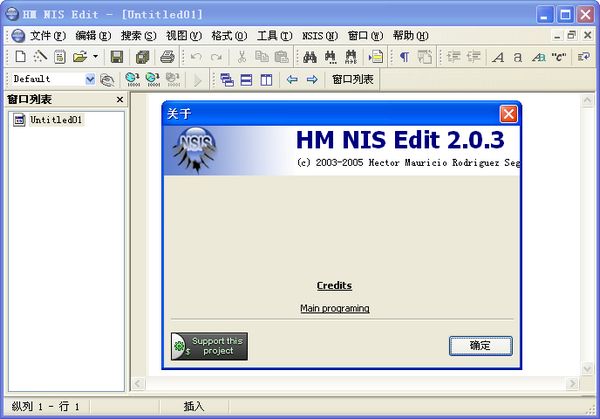This screenshot has height=419, width=600.
Task: Click the Support this project button
Action: (209, 346)
